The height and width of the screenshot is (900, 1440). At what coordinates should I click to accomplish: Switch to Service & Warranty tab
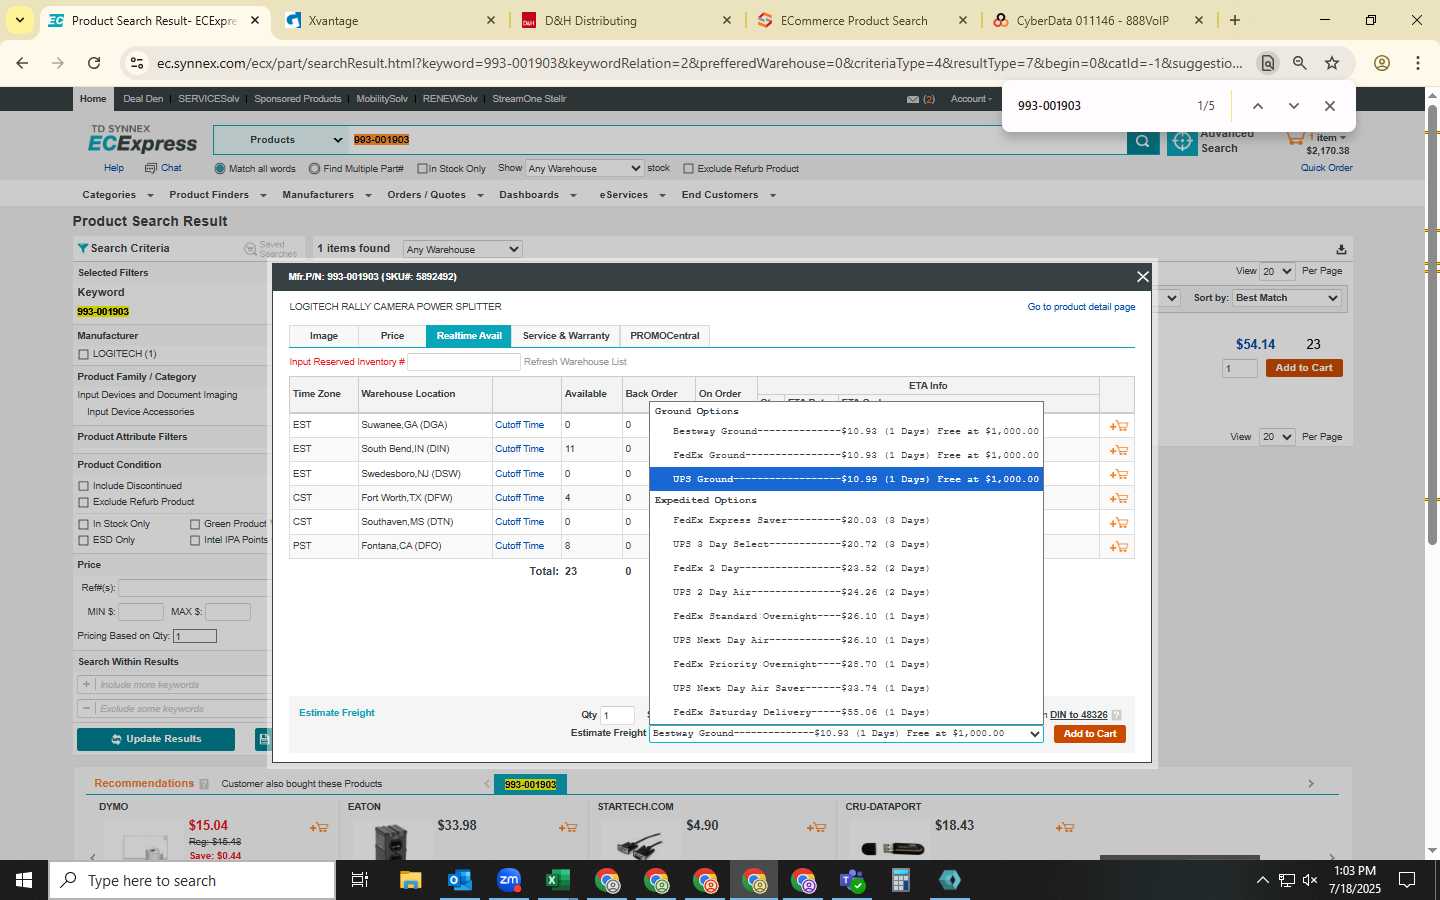566,336
